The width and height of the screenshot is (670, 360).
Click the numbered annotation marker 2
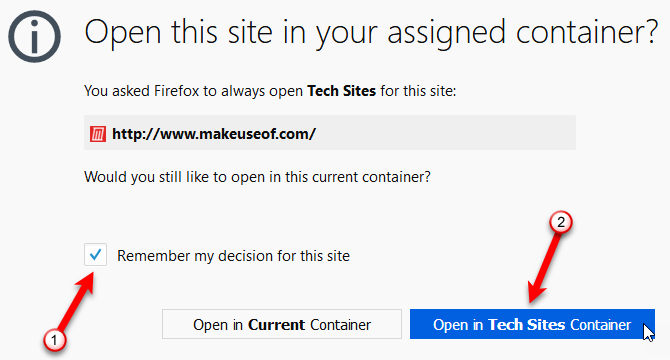pos(561,222)
